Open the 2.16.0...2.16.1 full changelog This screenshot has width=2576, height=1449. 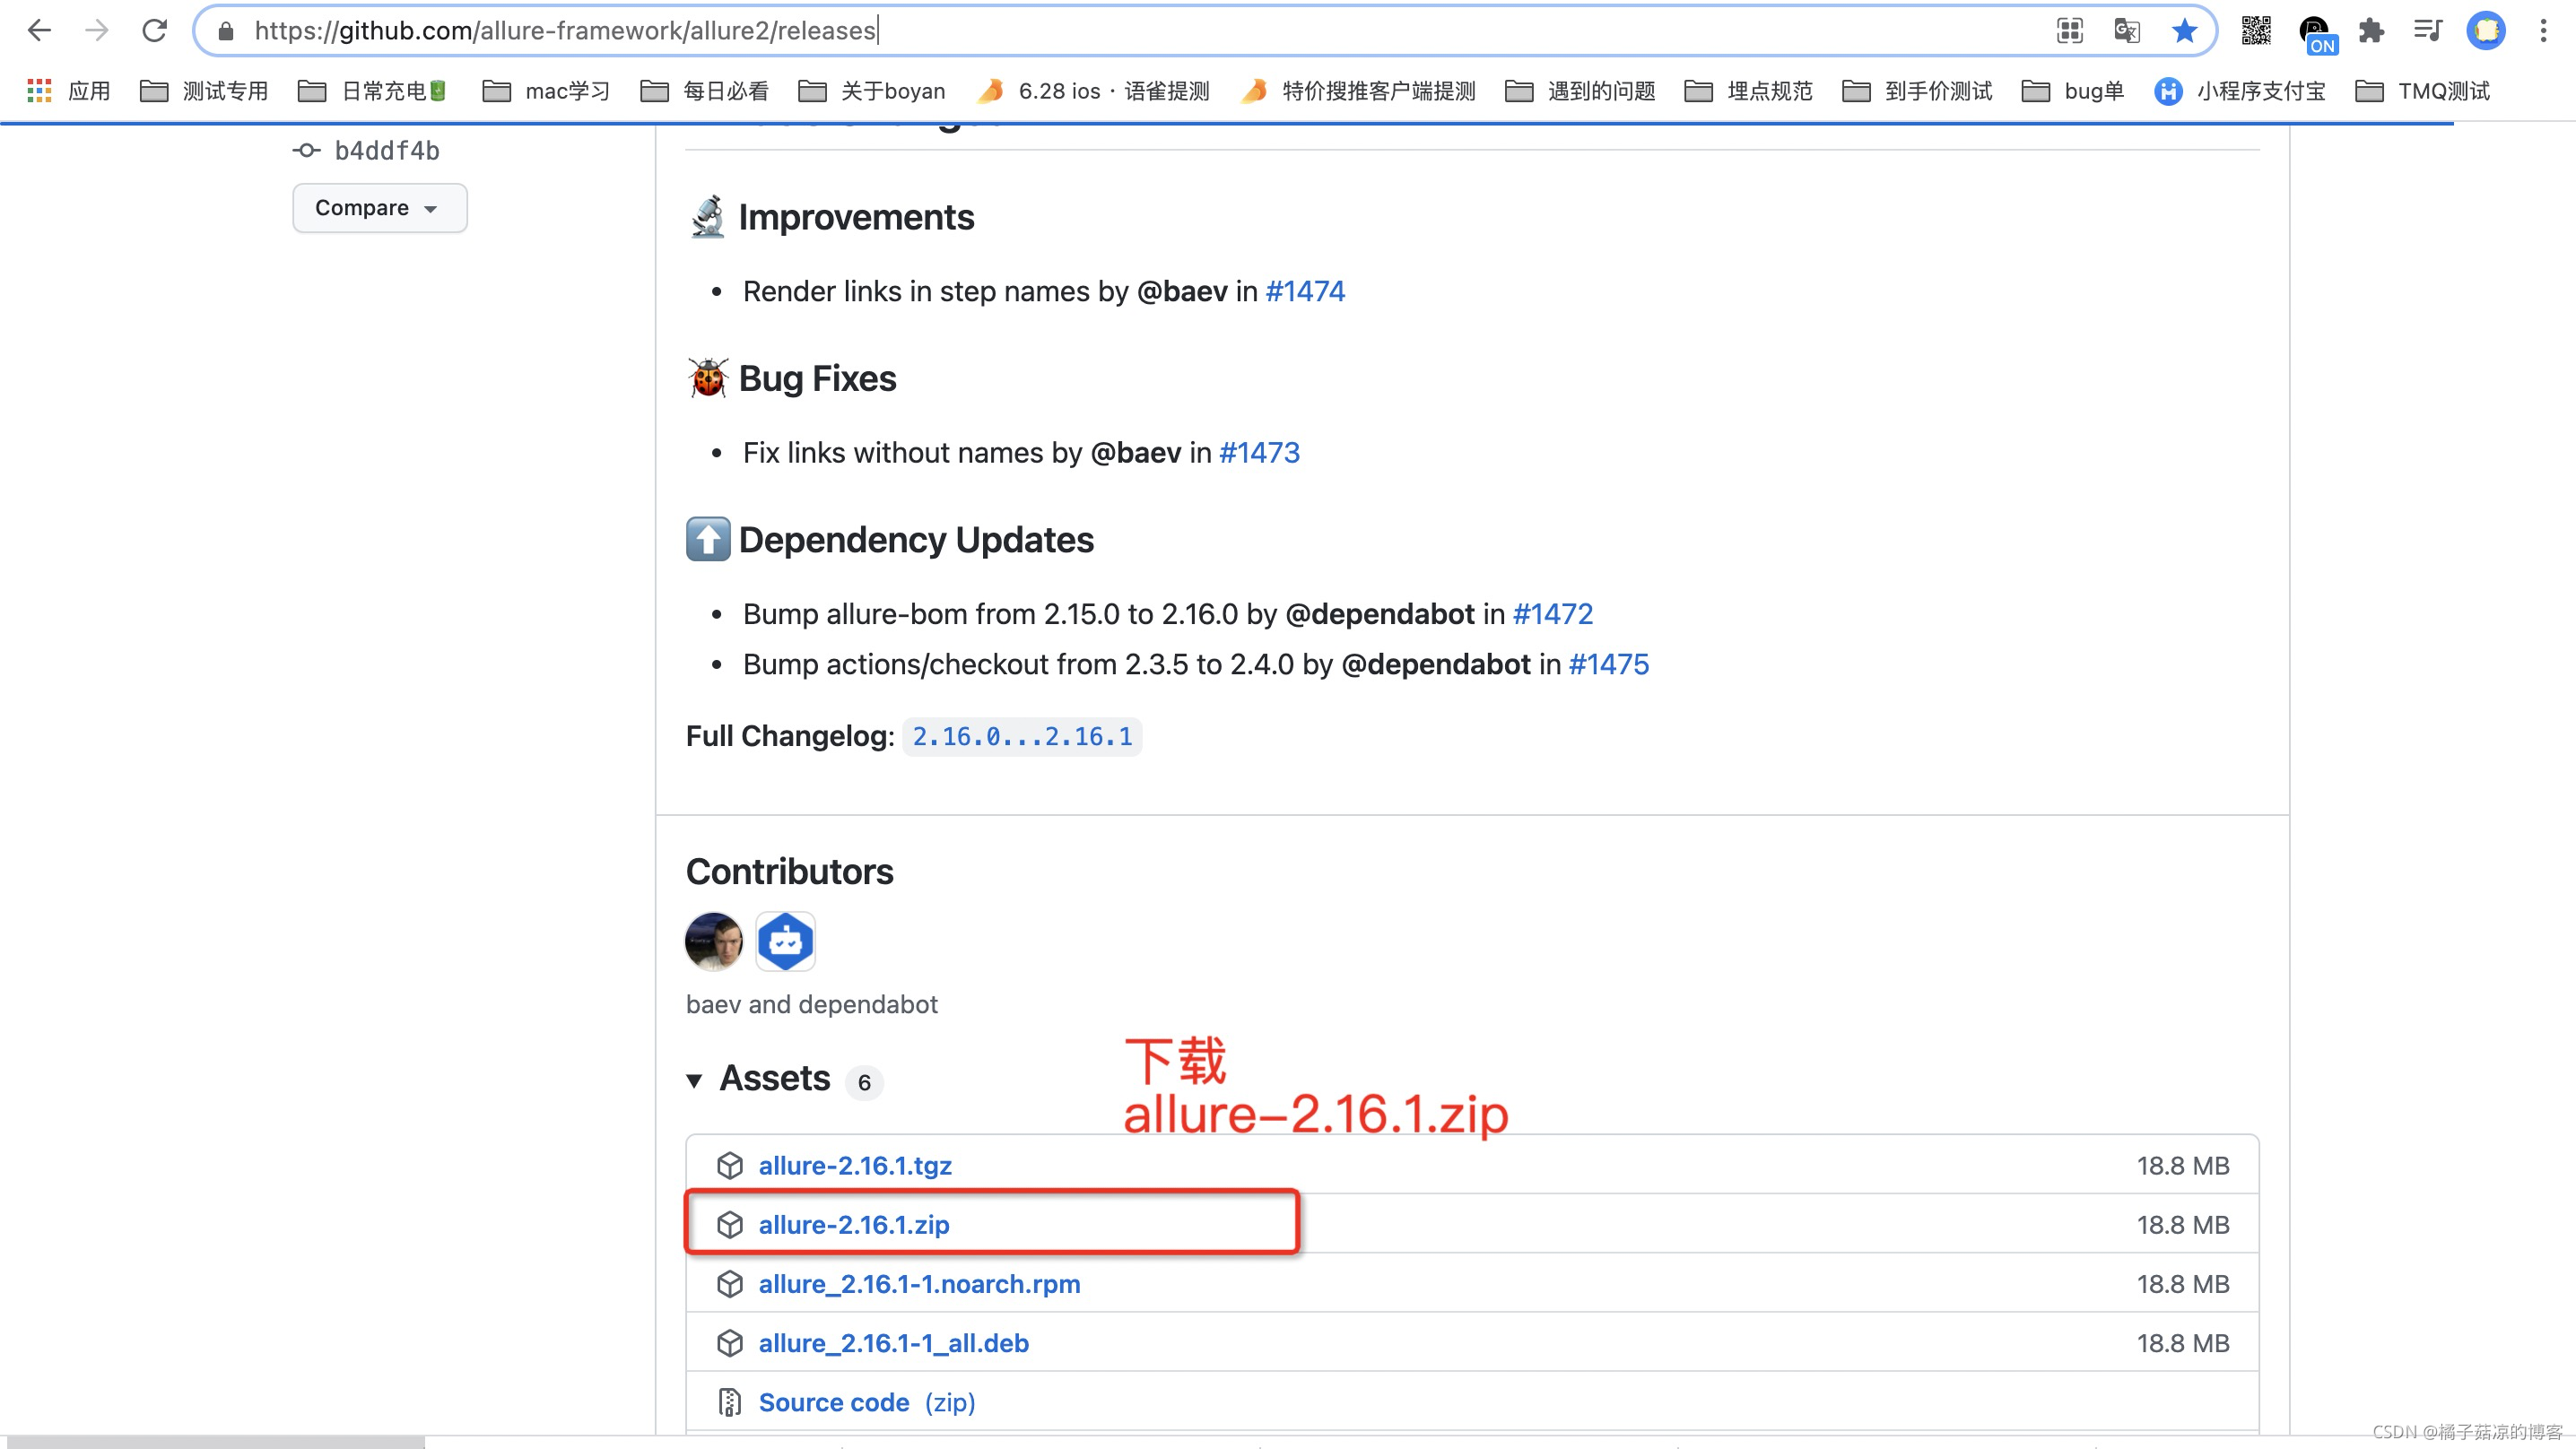tap(1022, 737)
